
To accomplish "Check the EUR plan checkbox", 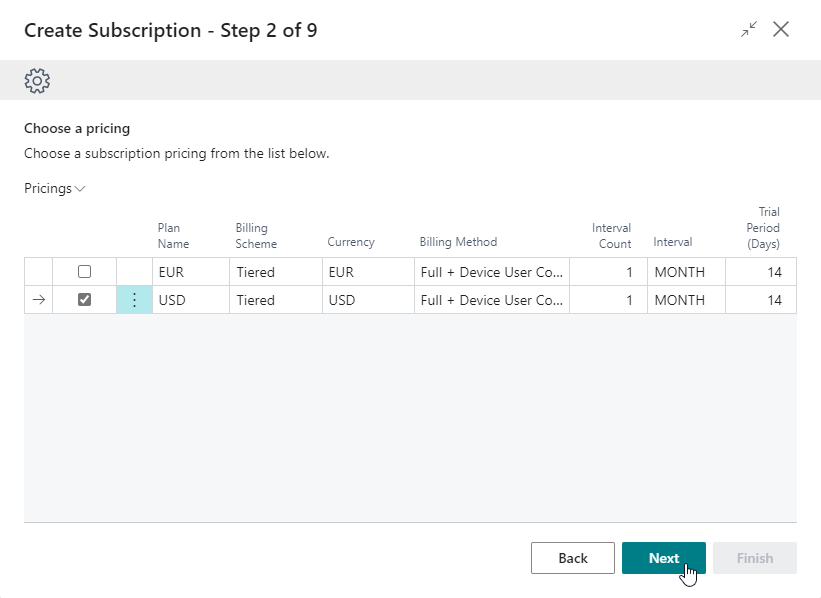I will point(85,272).
